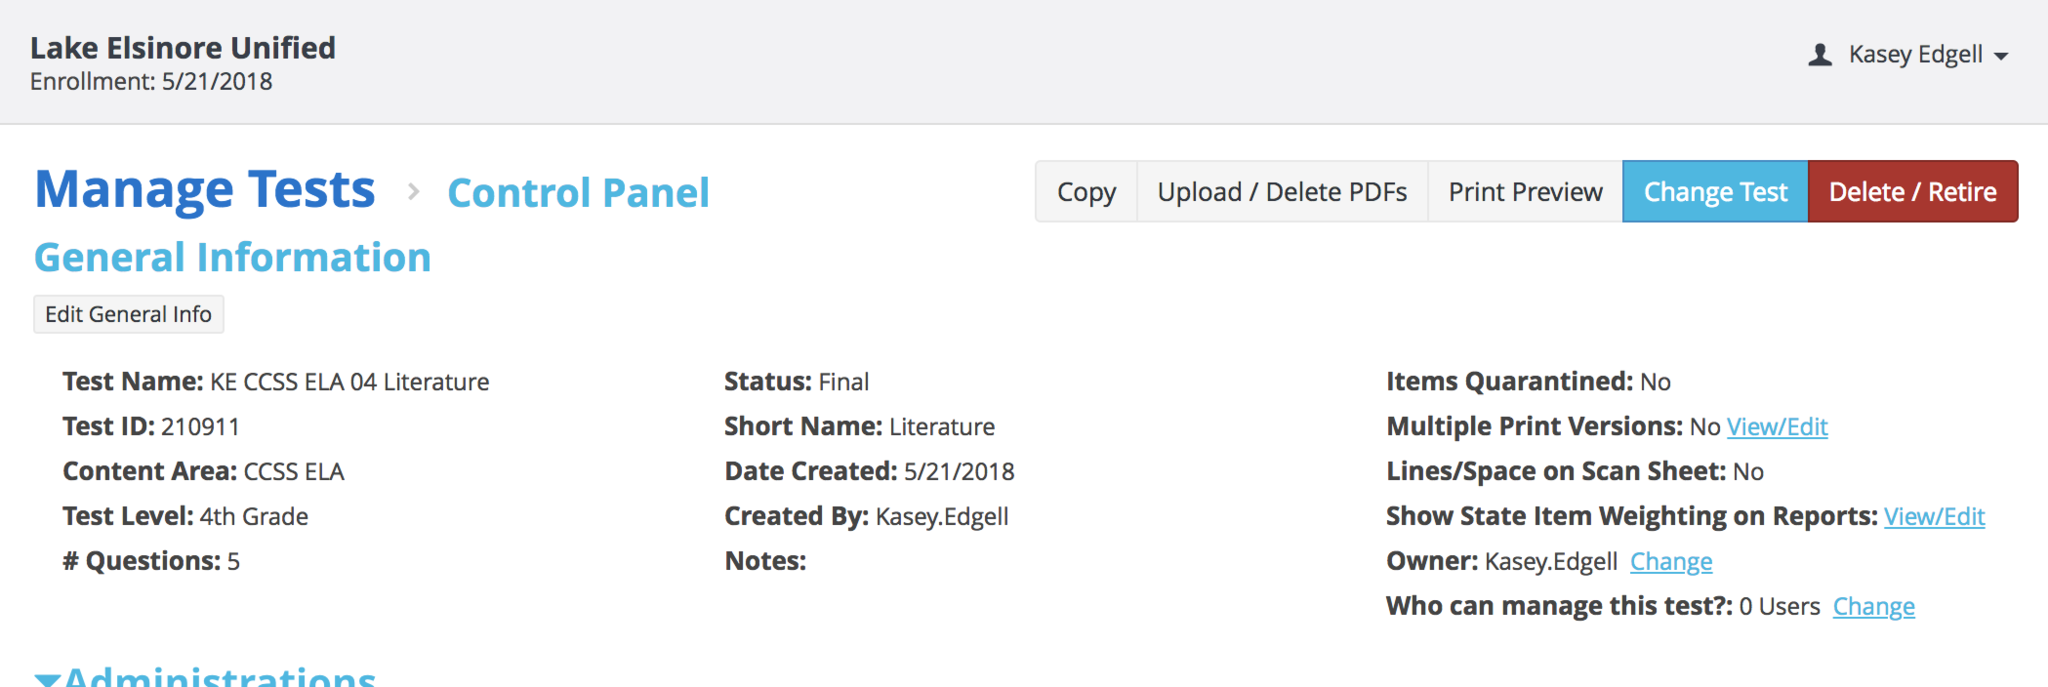2048x687 pixels.
Task: Open Print Preview
Action: (1525, 192)
